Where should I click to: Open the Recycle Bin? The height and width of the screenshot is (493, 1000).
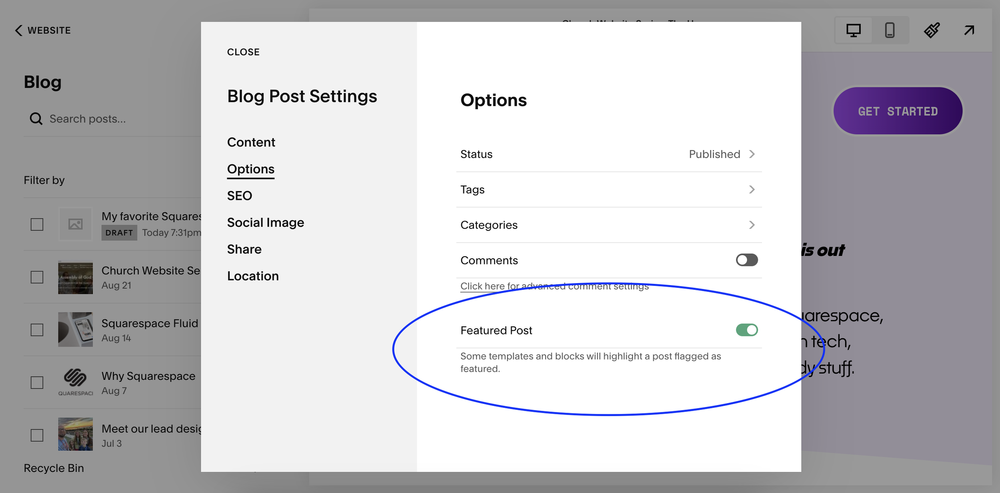[54, 468]
